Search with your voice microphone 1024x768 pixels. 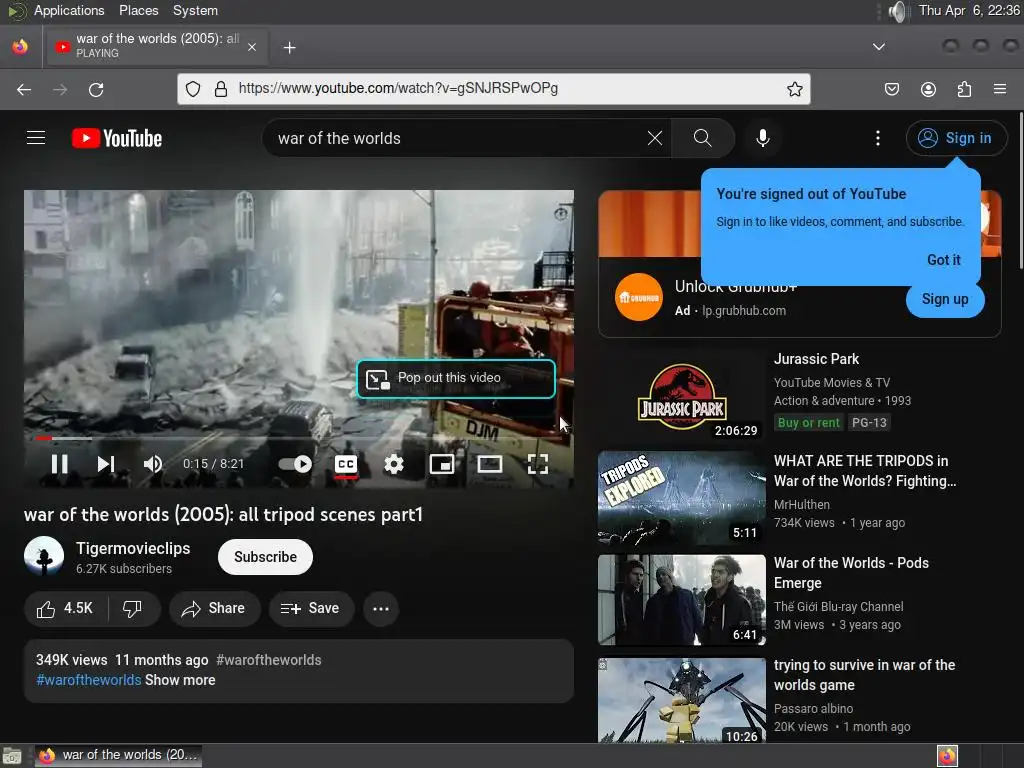(762, 138)
